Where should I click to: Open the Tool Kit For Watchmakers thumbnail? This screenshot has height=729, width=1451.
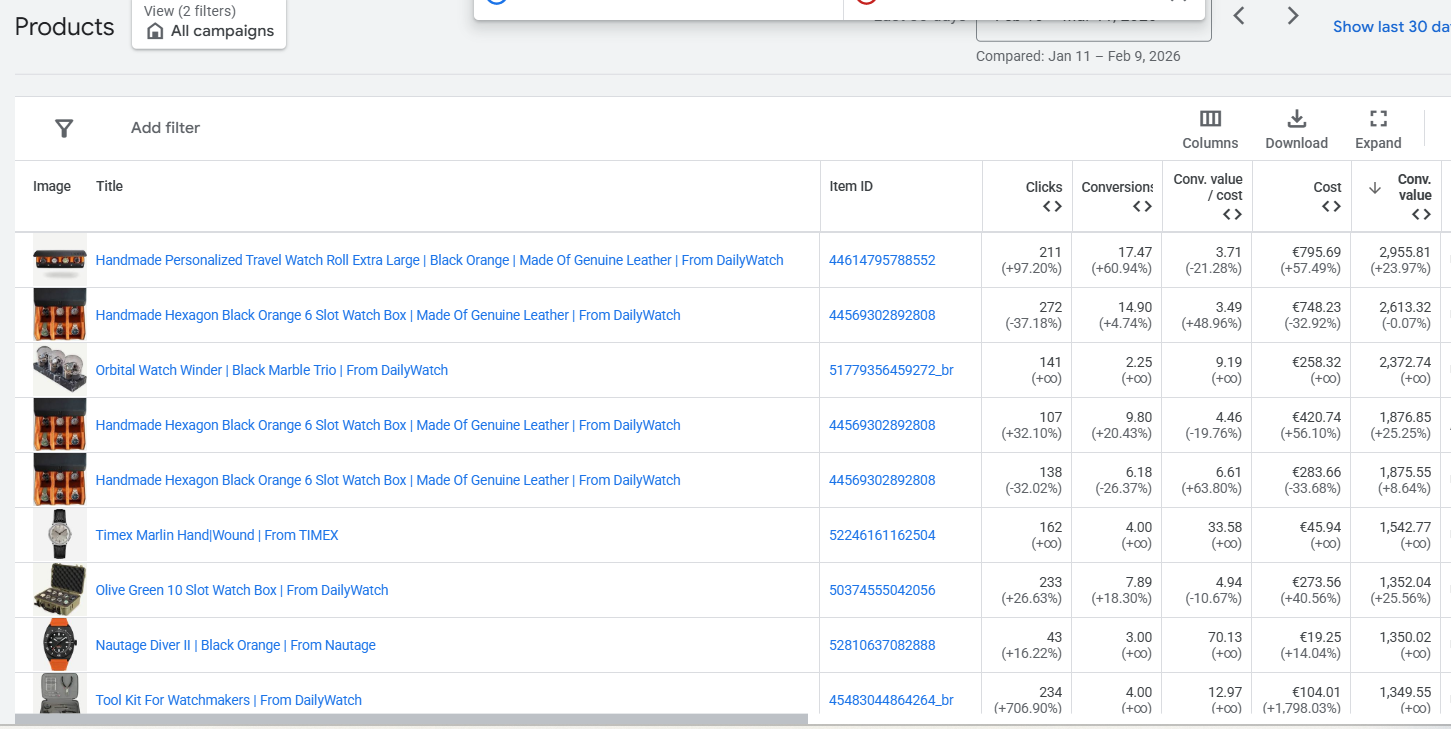pos(60,694)
